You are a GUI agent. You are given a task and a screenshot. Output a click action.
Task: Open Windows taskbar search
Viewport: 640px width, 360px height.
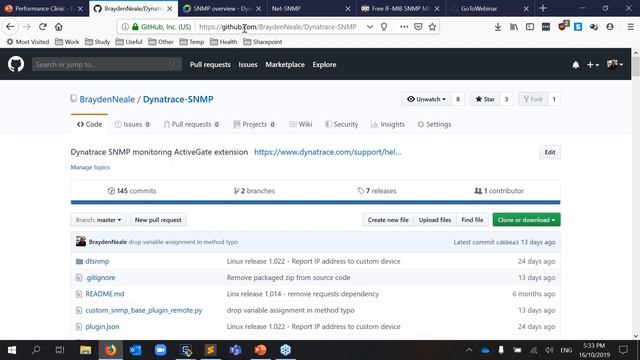point(36,350)
